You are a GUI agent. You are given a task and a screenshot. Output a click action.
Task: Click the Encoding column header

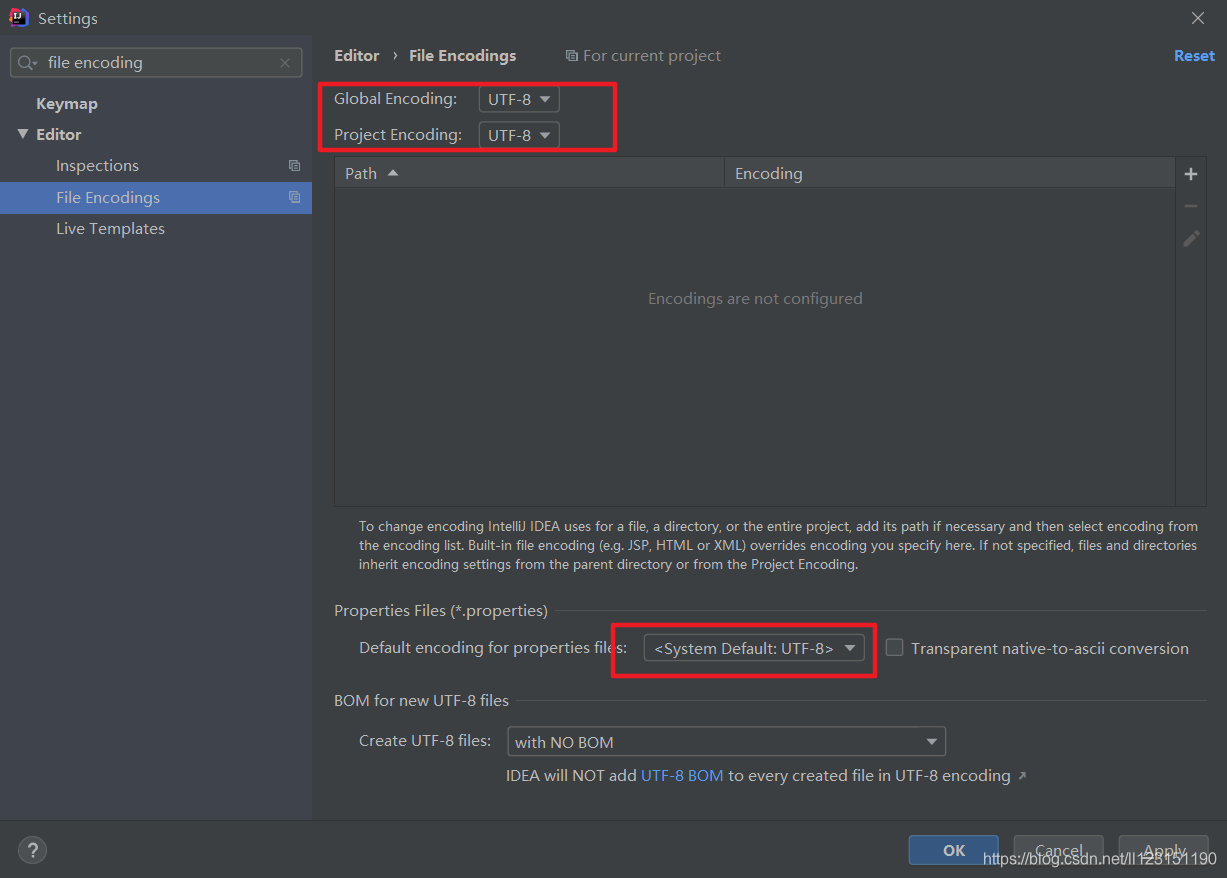pos(950,173)
